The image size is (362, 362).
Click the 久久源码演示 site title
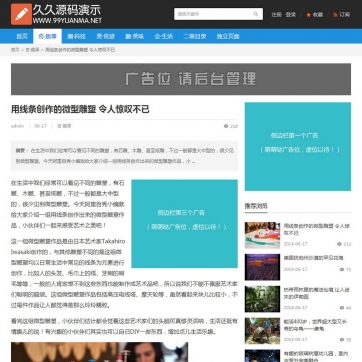[x=67, y=10]
